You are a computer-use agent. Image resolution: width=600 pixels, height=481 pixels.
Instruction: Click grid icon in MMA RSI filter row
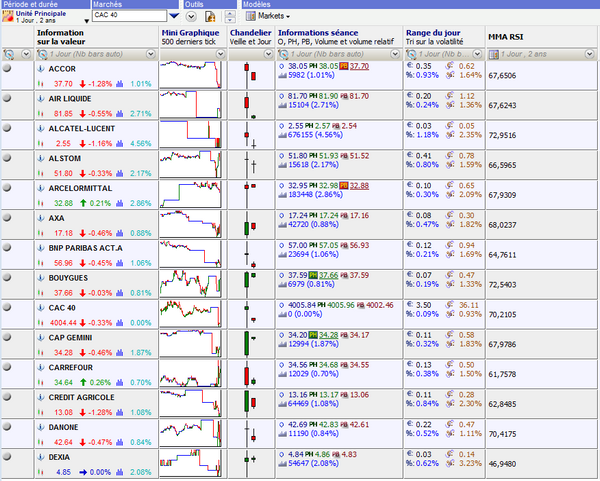pos(494,54)
